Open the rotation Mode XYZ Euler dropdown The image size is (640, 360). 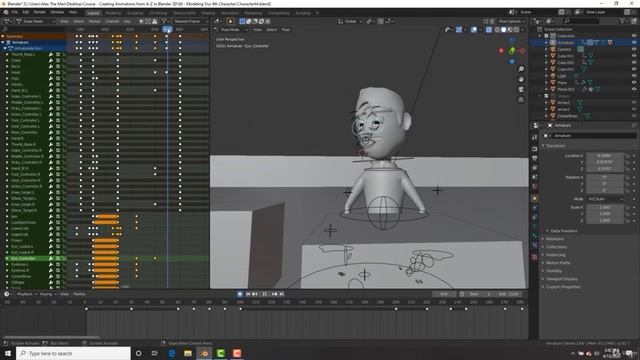pos(604,199)
